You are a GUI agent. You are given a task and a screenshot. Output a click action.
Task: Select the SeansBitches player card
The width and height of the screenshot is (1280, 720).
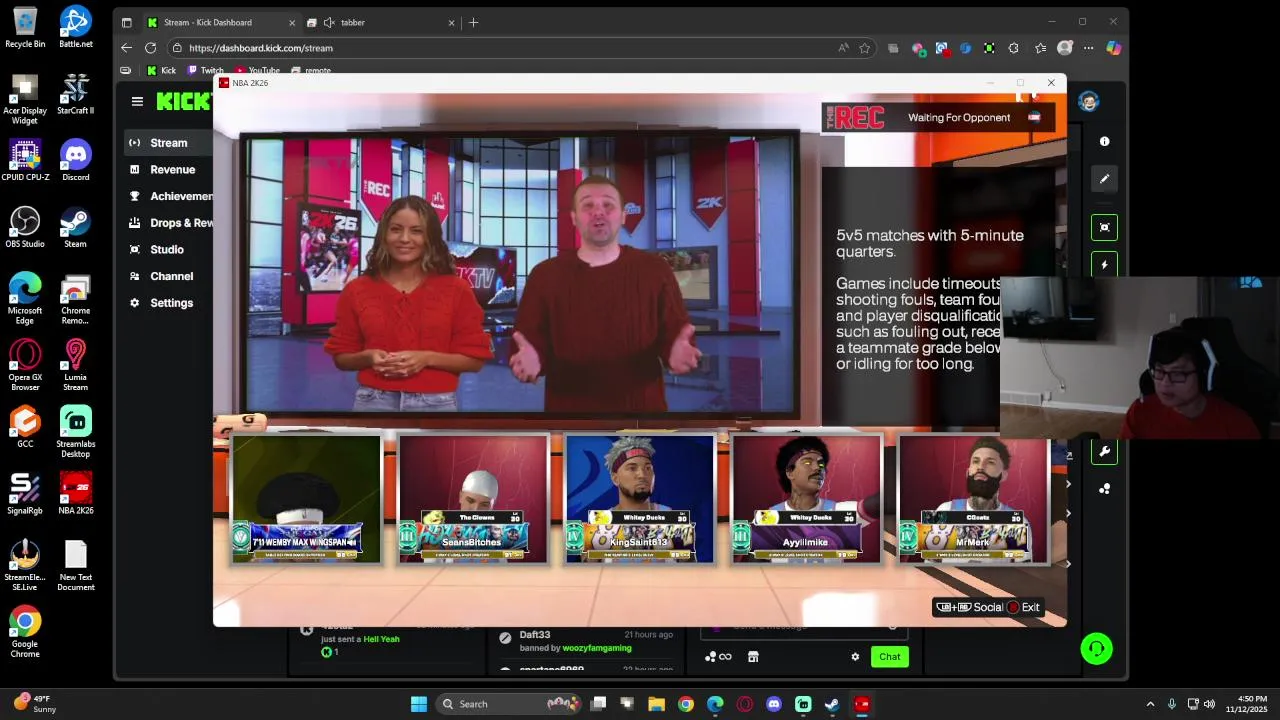pyautogui.click(x=472, y=499)
